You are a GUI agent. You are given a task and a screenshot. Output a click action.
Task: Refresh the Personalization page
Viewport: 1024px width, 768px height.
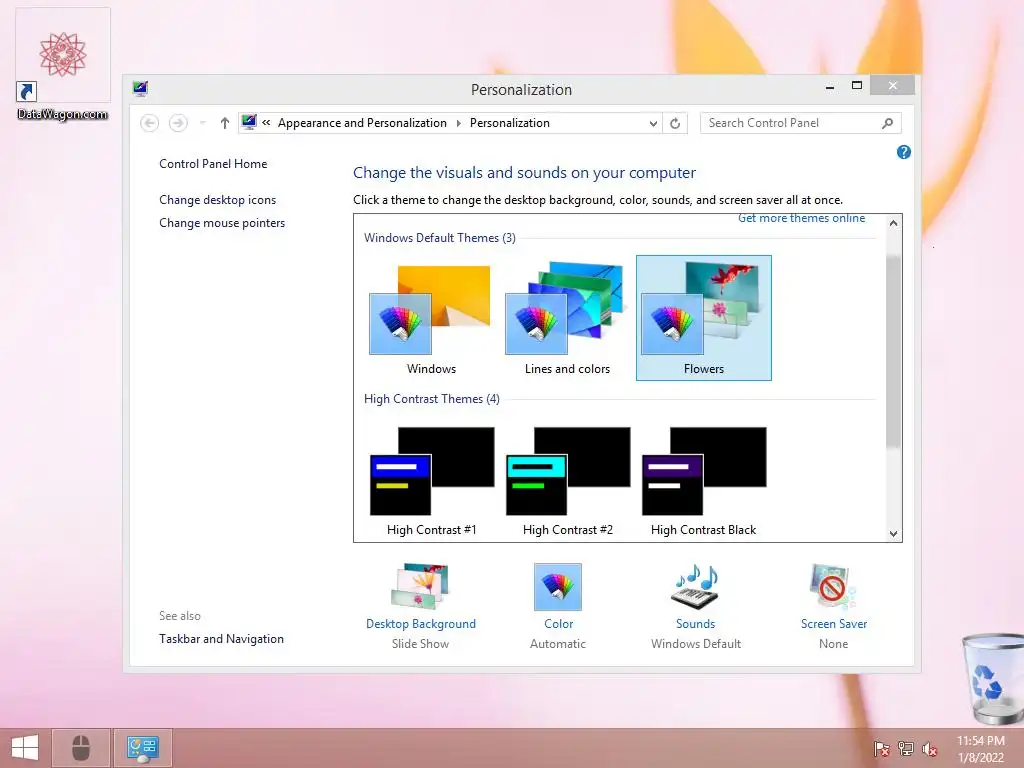click(675, 123)
